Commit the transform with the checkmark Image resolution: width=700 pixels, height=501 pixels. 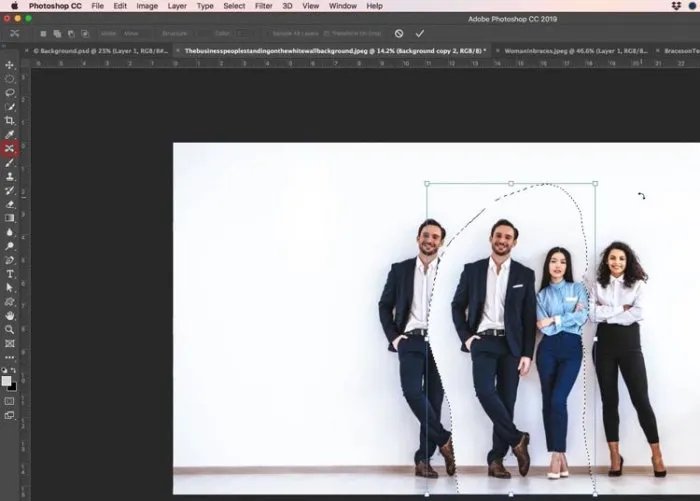[x=420, y=33]
